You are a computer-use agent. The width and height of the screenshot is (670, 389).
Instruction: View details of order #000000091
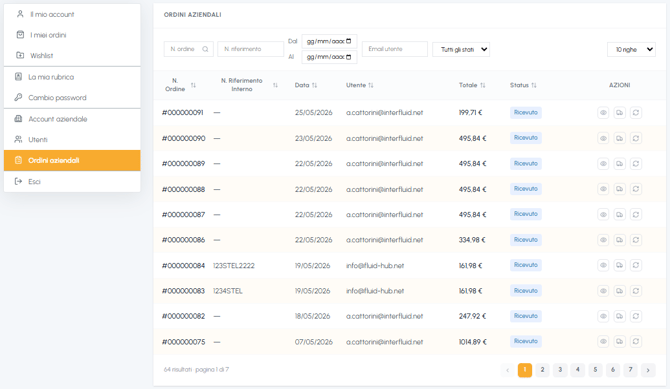pos(603,113)
